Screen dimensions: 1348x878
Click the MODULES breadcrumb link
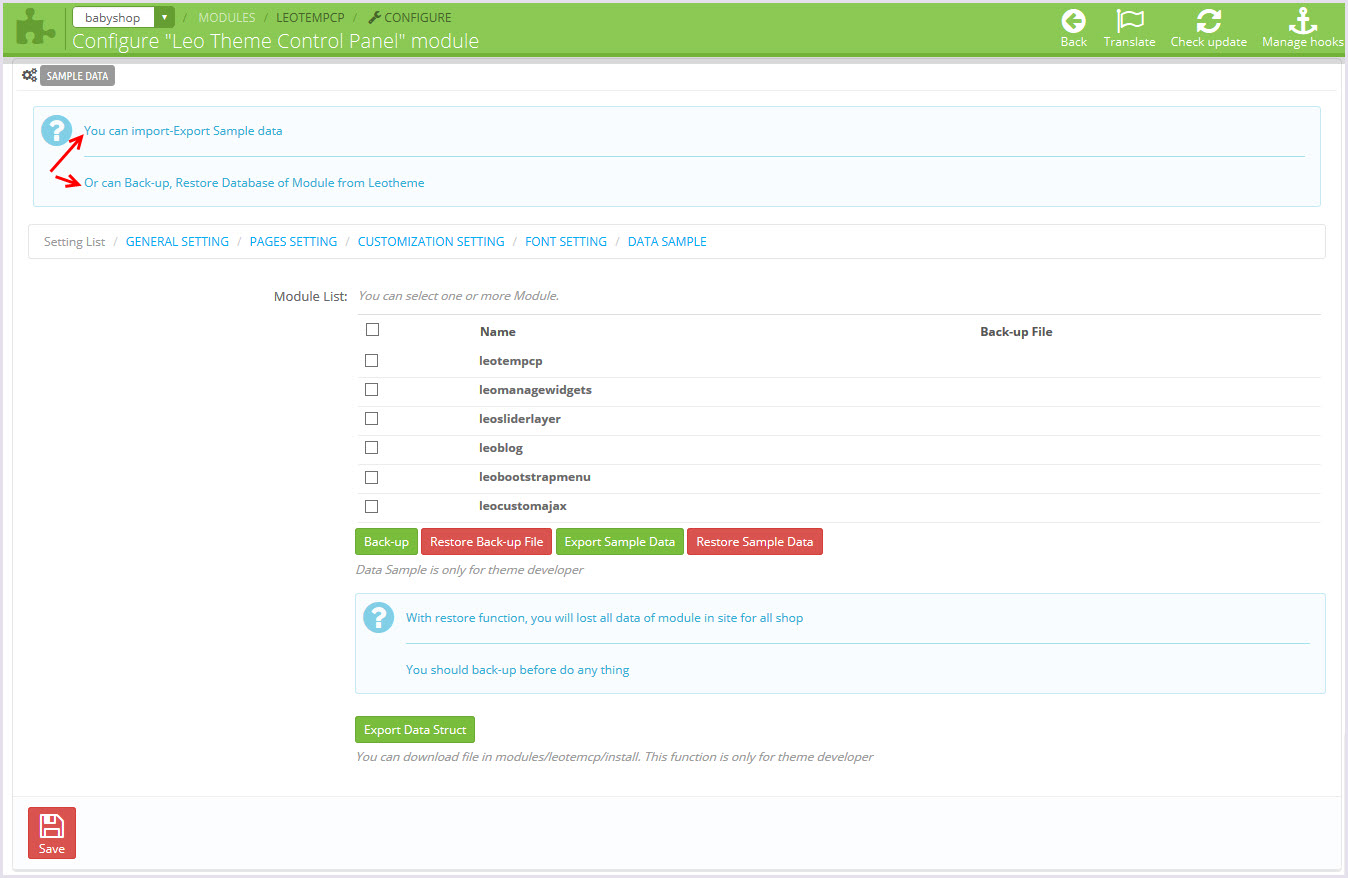point(227,17)
